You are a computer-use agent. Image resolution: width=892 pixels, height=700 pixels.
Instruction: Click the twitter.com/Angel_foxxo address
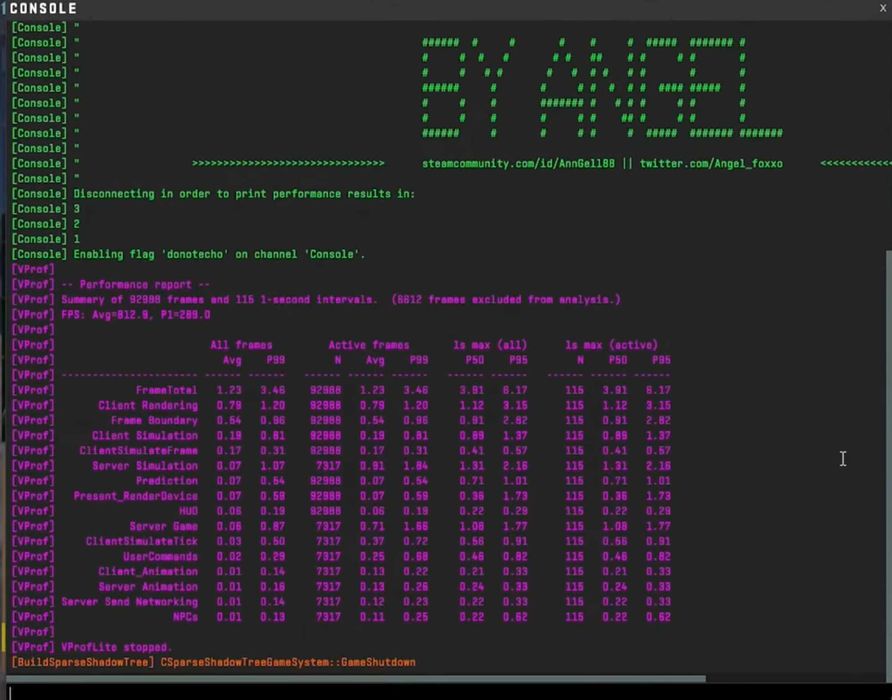coord(711,164)
